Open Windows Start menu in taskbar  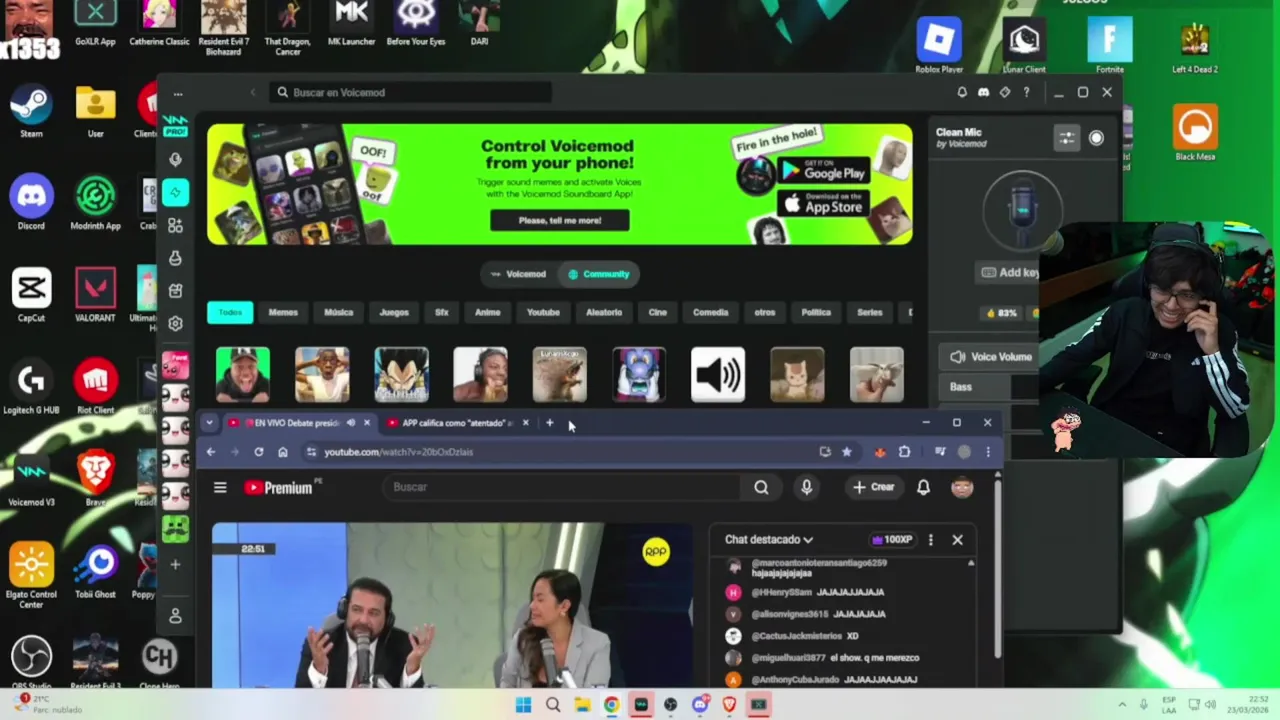523,705
